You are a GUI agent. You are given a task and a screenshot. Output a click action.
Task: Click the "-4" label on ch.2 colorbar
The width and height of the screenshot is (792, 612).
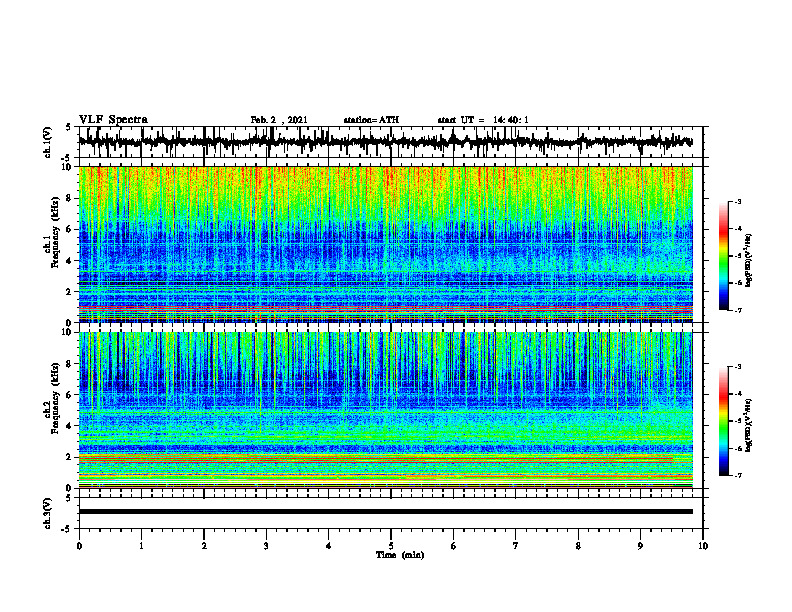[738, 394]
